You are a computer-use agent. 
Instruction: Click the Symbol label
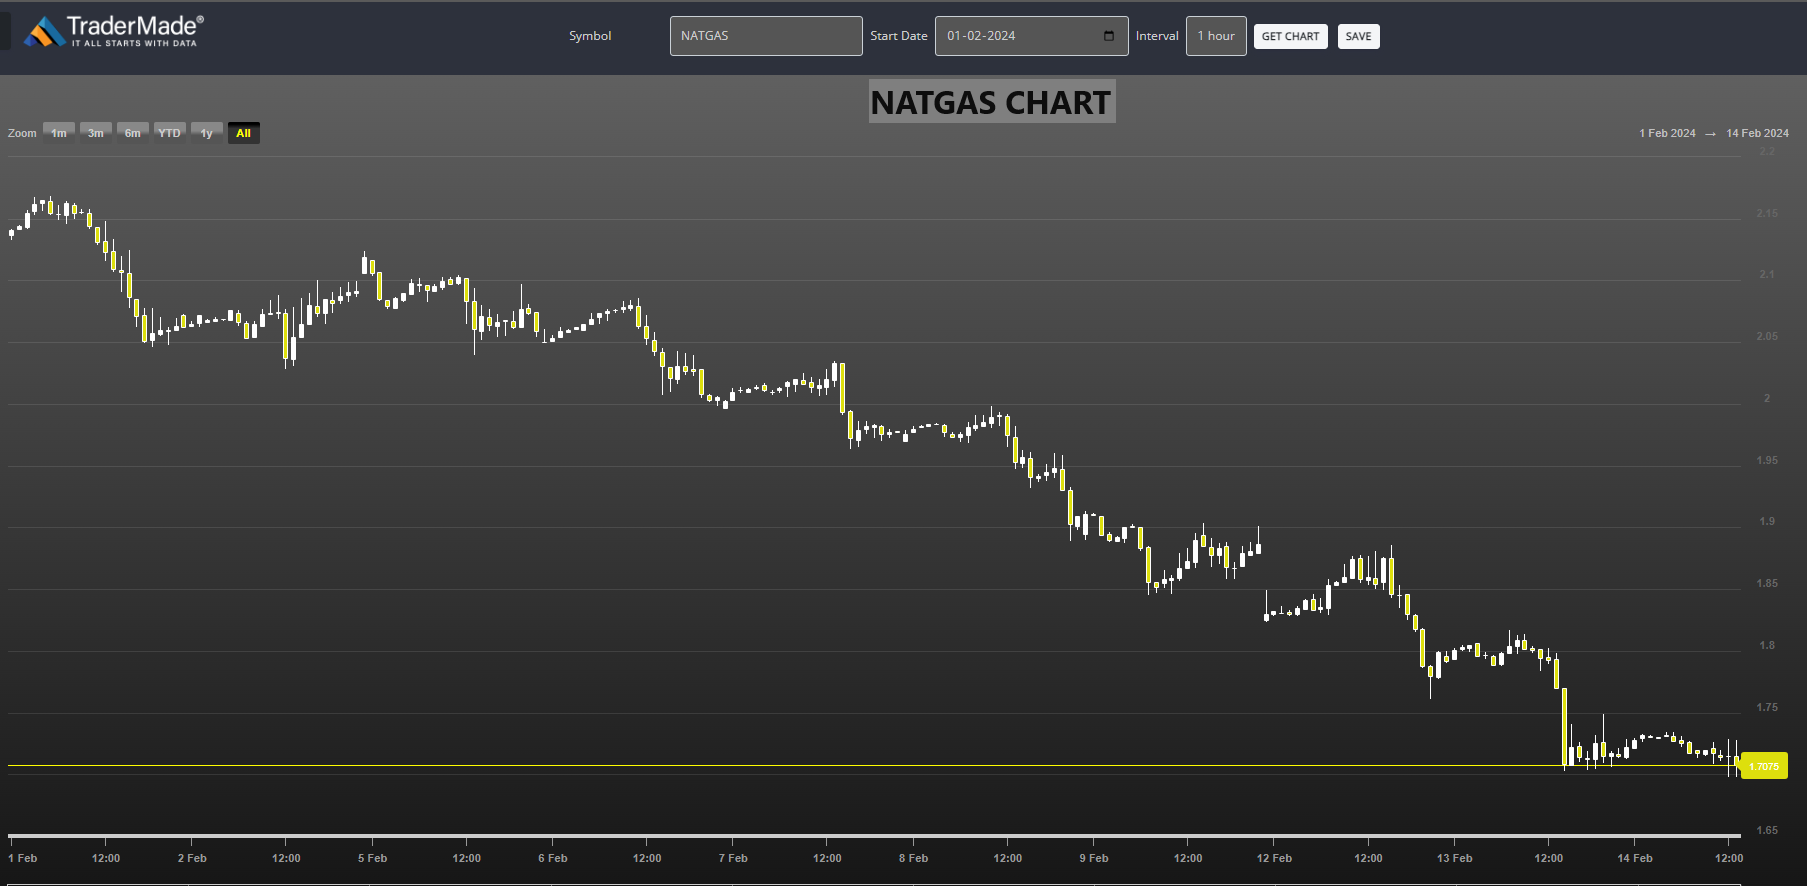[590, 36]
